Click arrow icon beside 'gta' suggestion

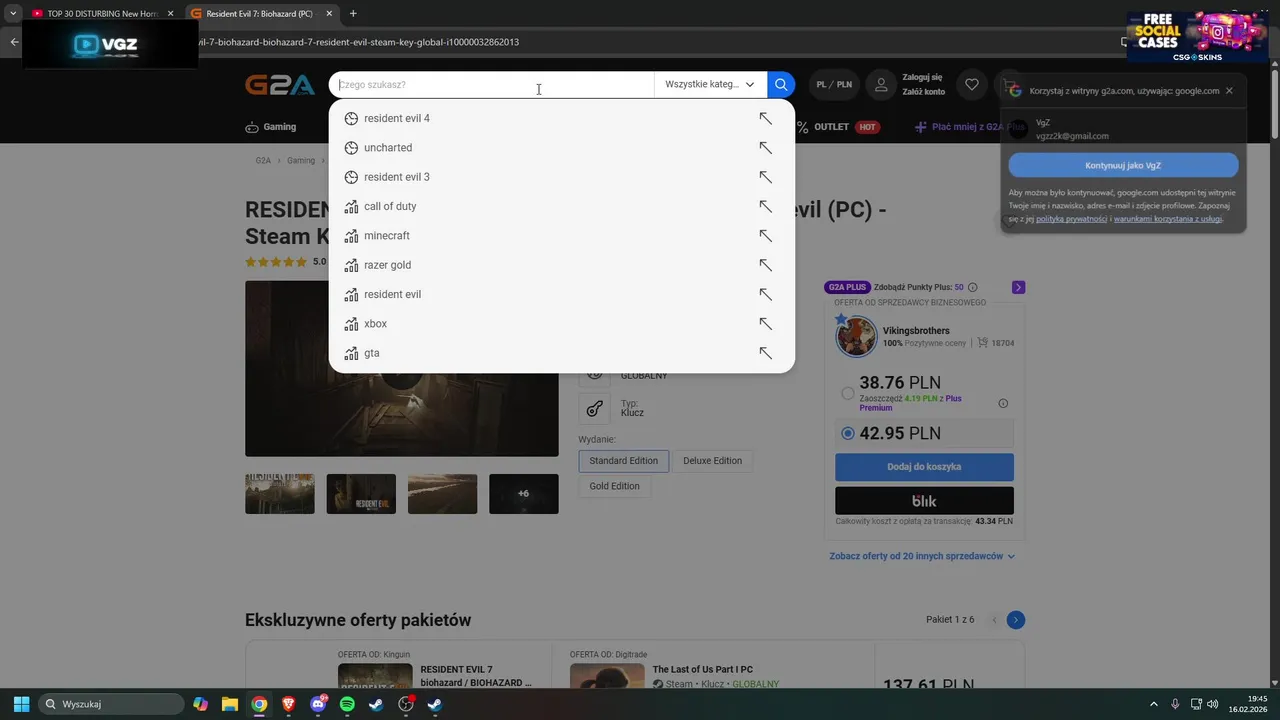(765, 353)
